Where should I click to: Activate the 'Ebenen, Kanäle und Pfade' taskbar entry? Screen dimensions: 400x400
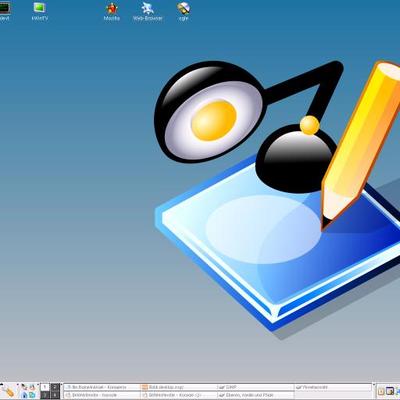click(256, 395)
